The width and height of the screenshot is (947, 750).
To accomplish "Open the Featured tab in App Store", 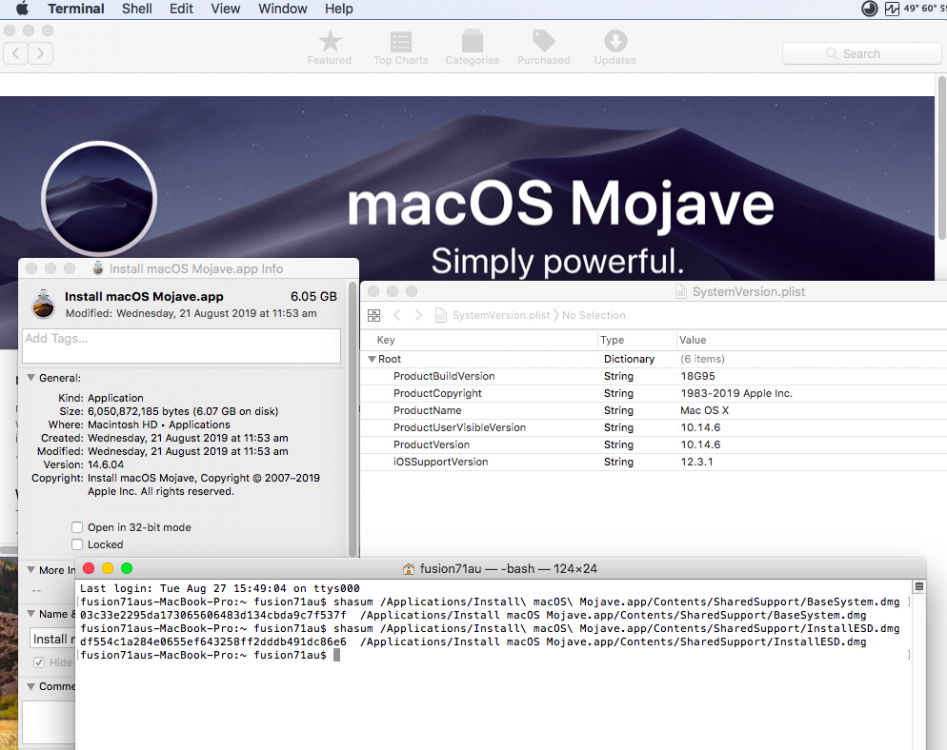I will click(x=329, y=48).
